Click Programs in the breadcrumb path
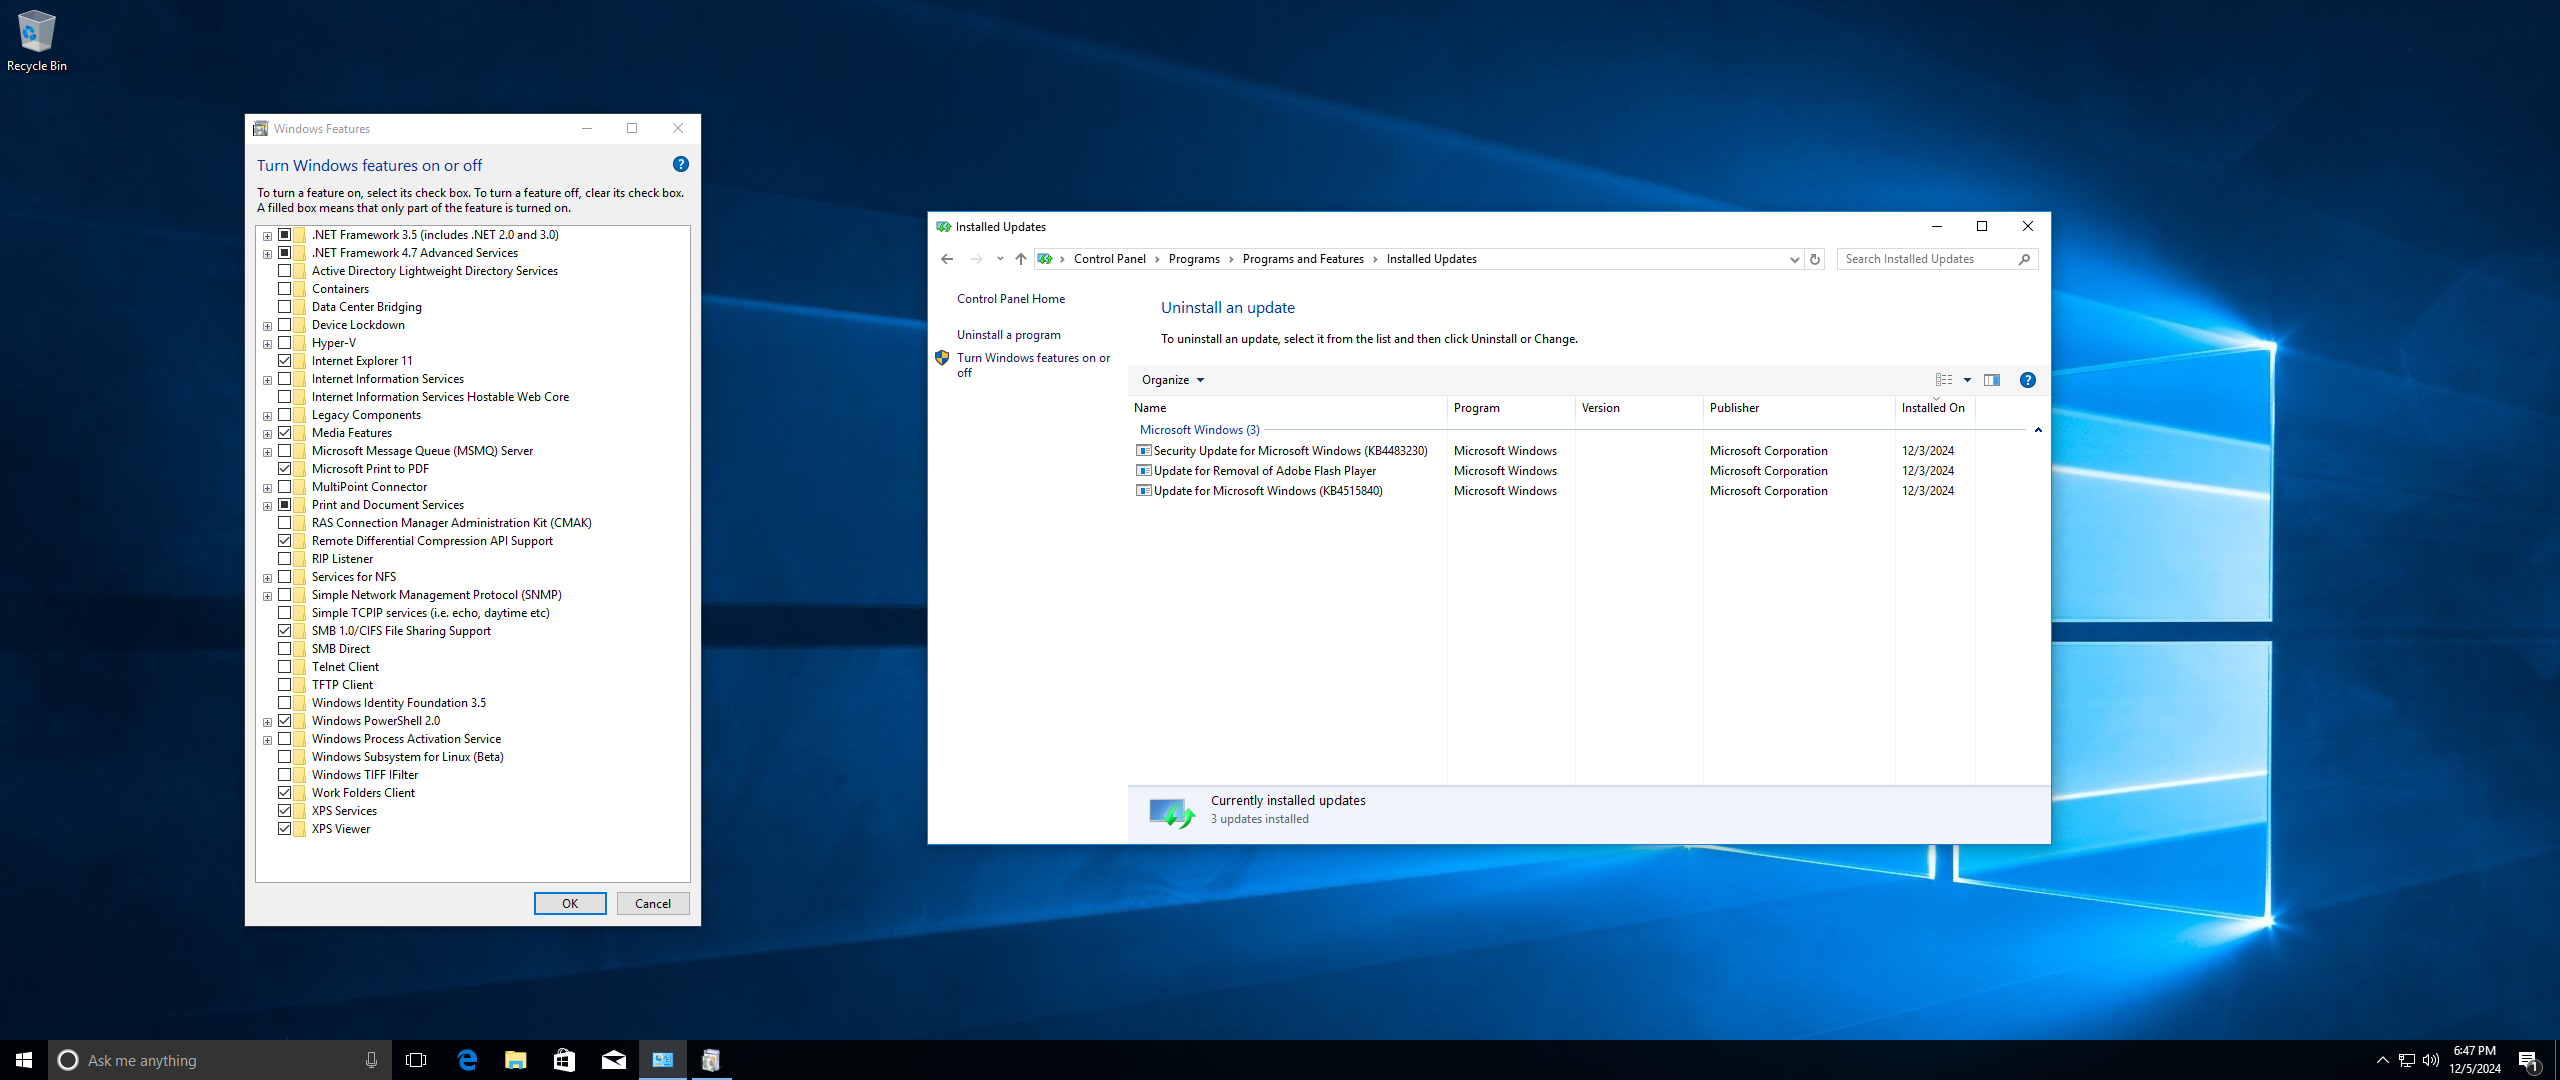Screen dimensions: 2560x1080 pos(1194,259)
